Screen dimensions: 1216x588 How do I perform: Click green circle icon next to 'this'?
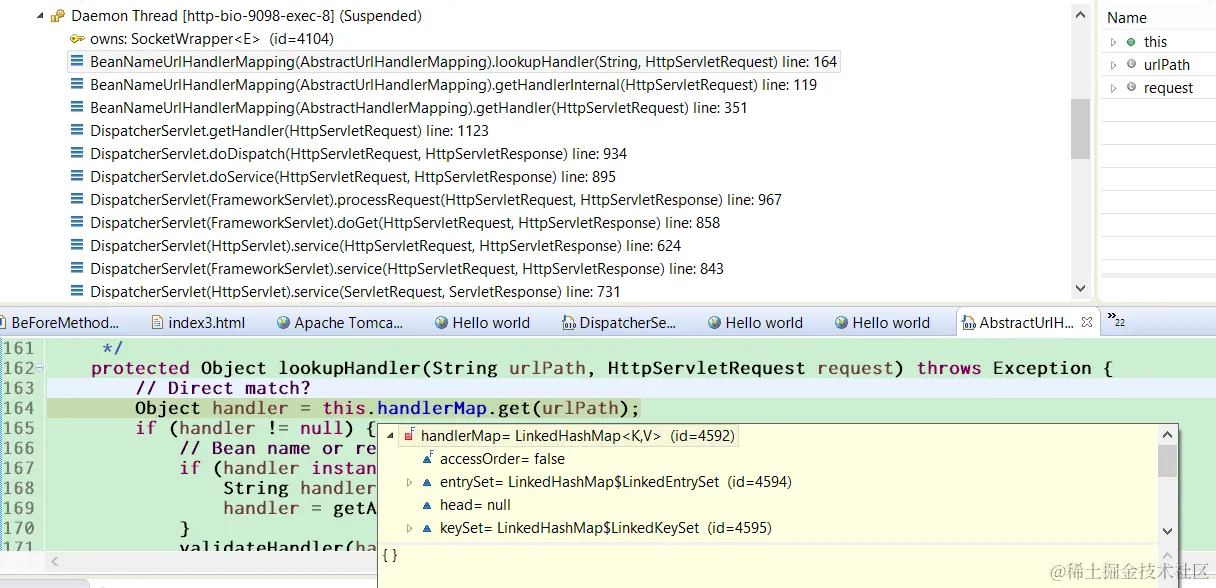point(1131,42)
